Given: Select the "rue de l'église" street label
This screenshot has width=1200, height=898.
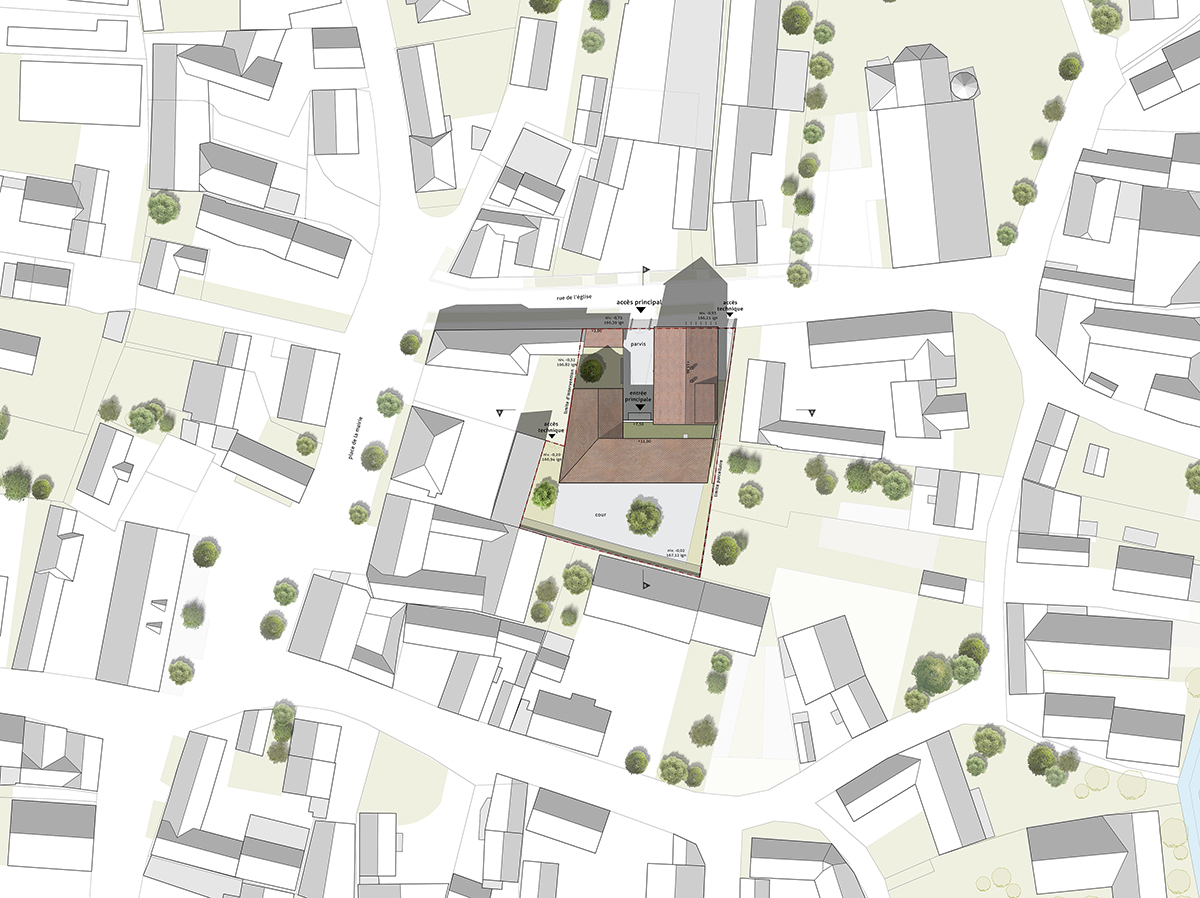Looking at the screenshot, I should (x=574, y=298).
